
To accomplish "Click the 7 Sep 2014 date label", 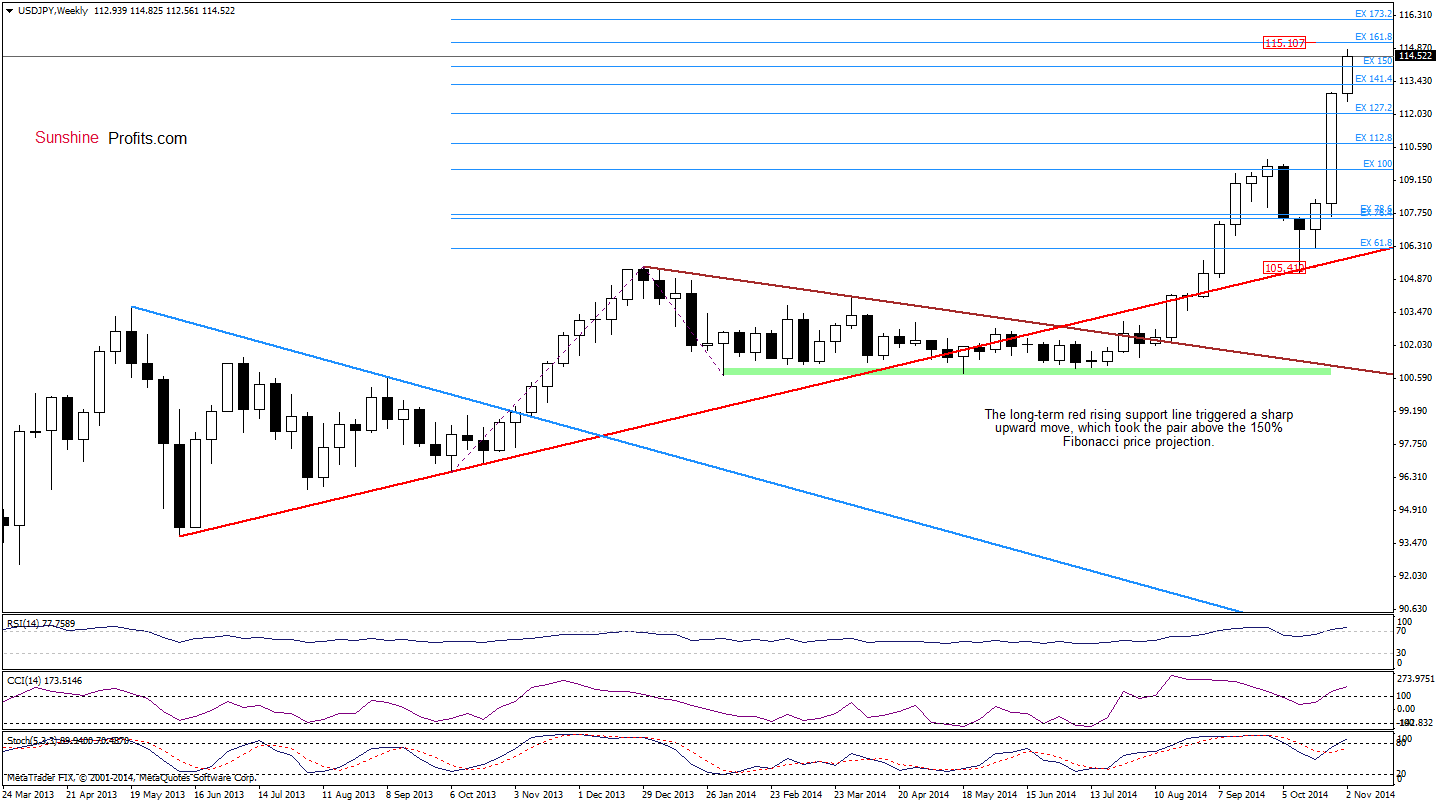I will (1244, 795).
